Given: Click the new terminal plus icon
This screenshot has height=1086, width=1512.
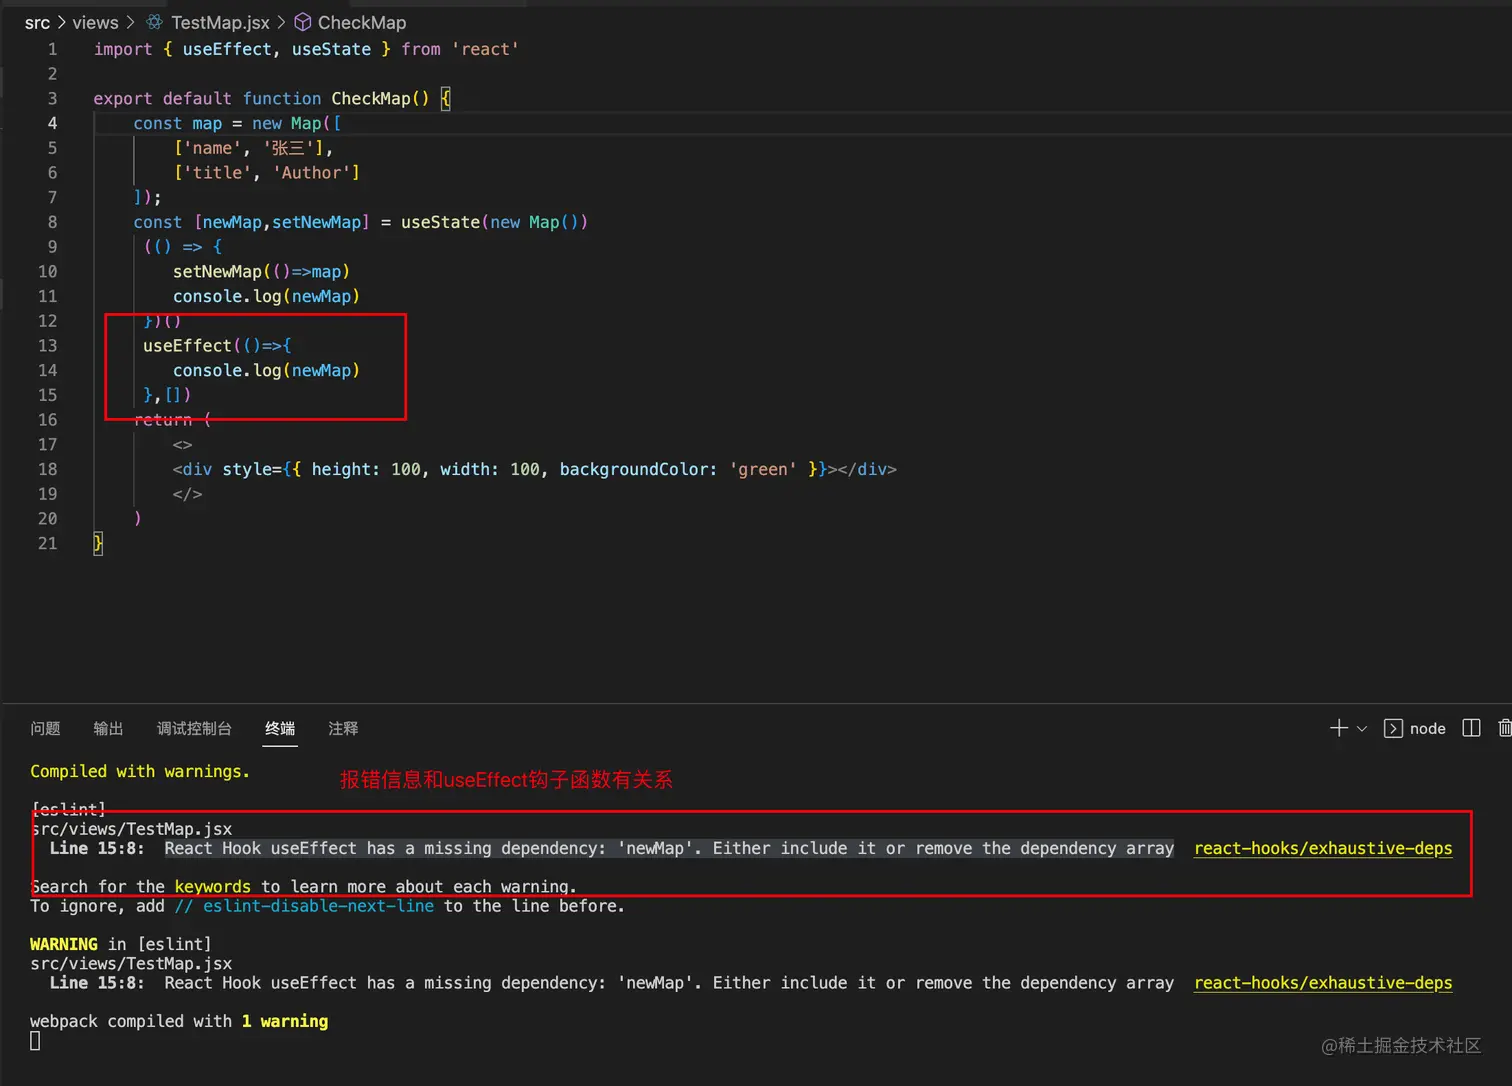Looking at the screenshot, I should point(1338,728).
